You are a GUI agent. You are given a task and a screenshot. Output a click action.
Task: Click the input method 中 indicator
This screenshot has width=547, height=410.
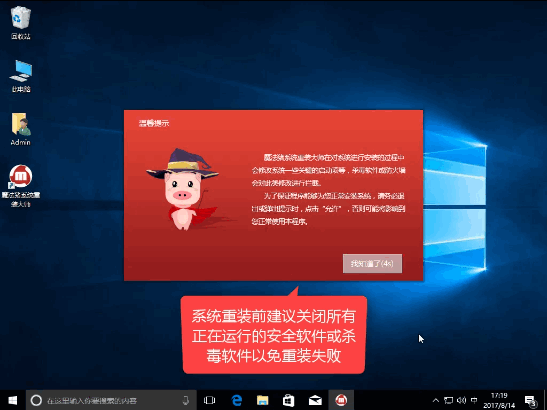(x=474, y=400)
